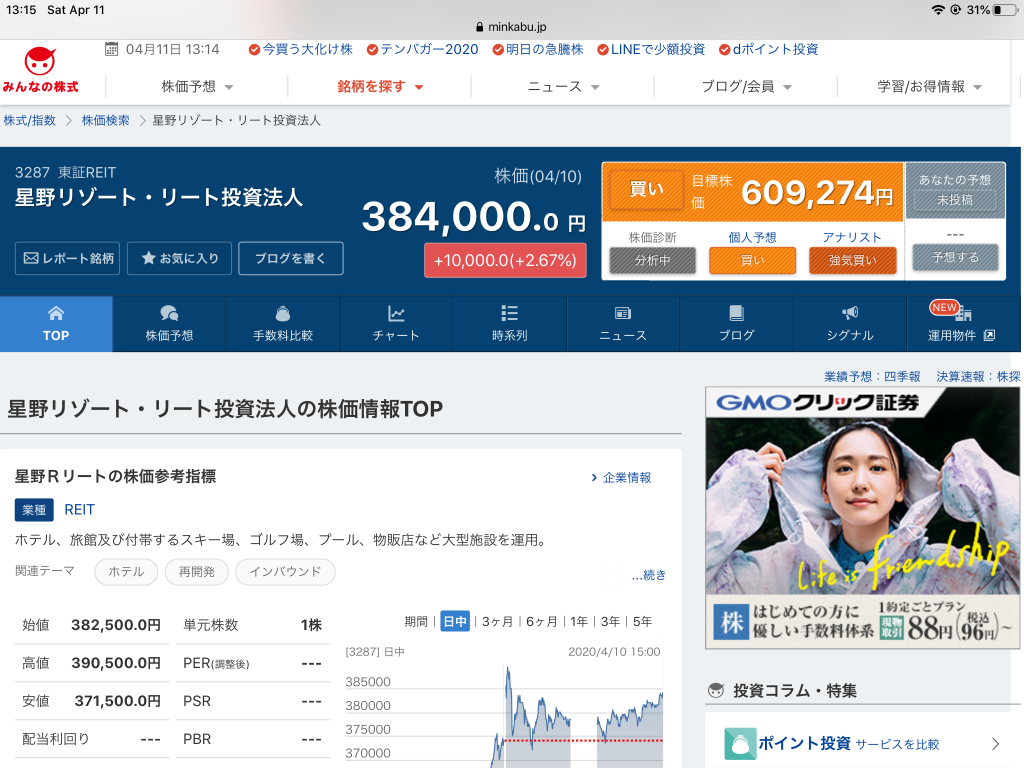Screen dimensions: 1024x768
Task: Open the 明日の急騰株 link
Action: pyautogui.click(x=538, y=49)
